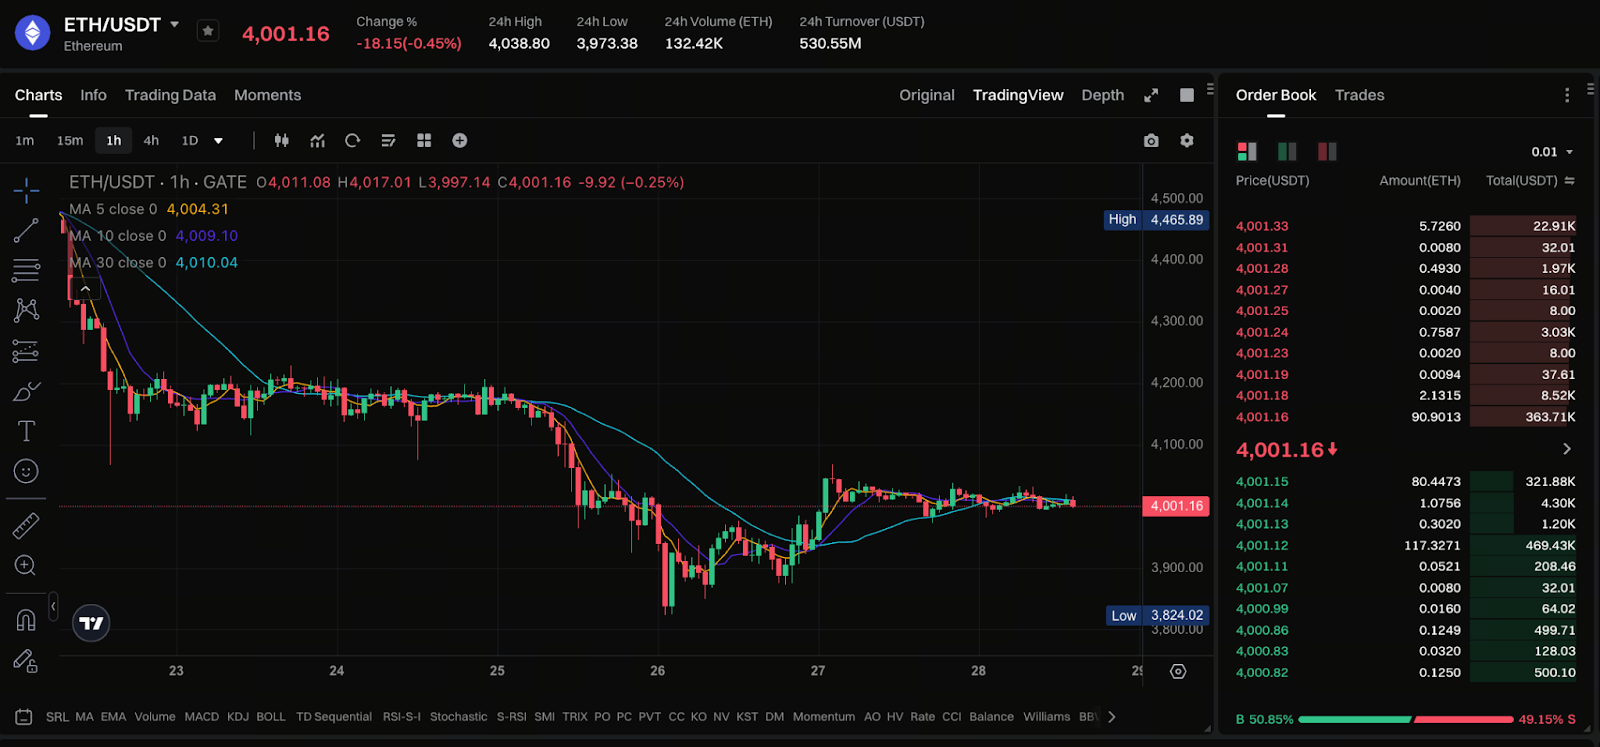The image size is (1600, 747).
Task: Collapse the indicator legend chevron
Action: 86,289
